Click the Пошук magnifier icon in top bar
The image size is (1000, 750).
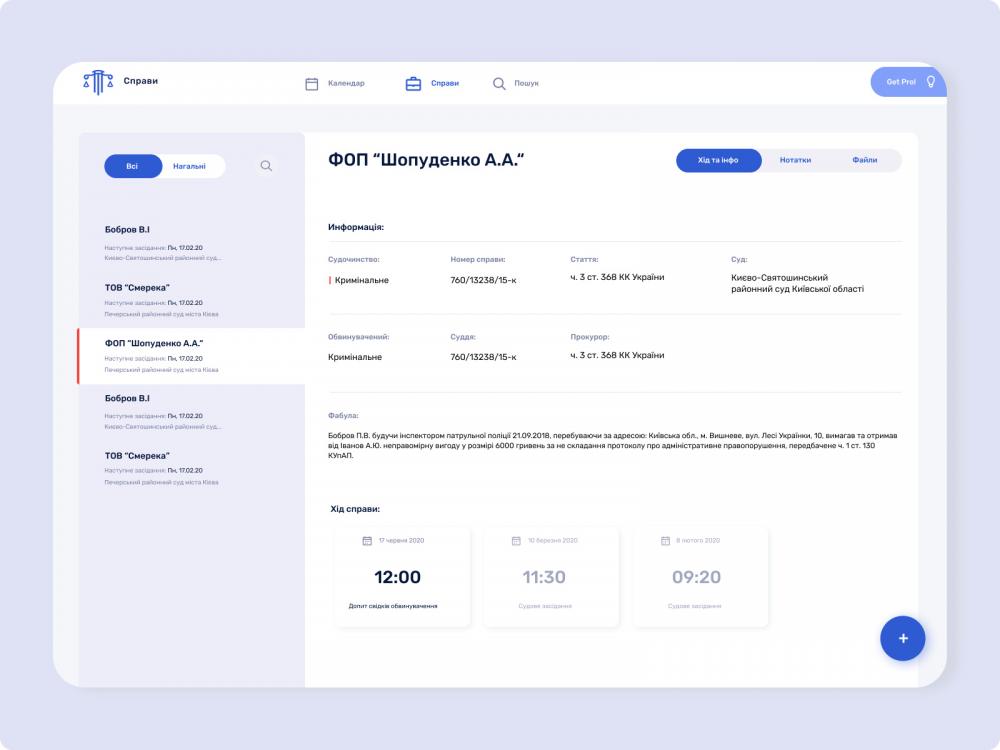pos(499,84)
